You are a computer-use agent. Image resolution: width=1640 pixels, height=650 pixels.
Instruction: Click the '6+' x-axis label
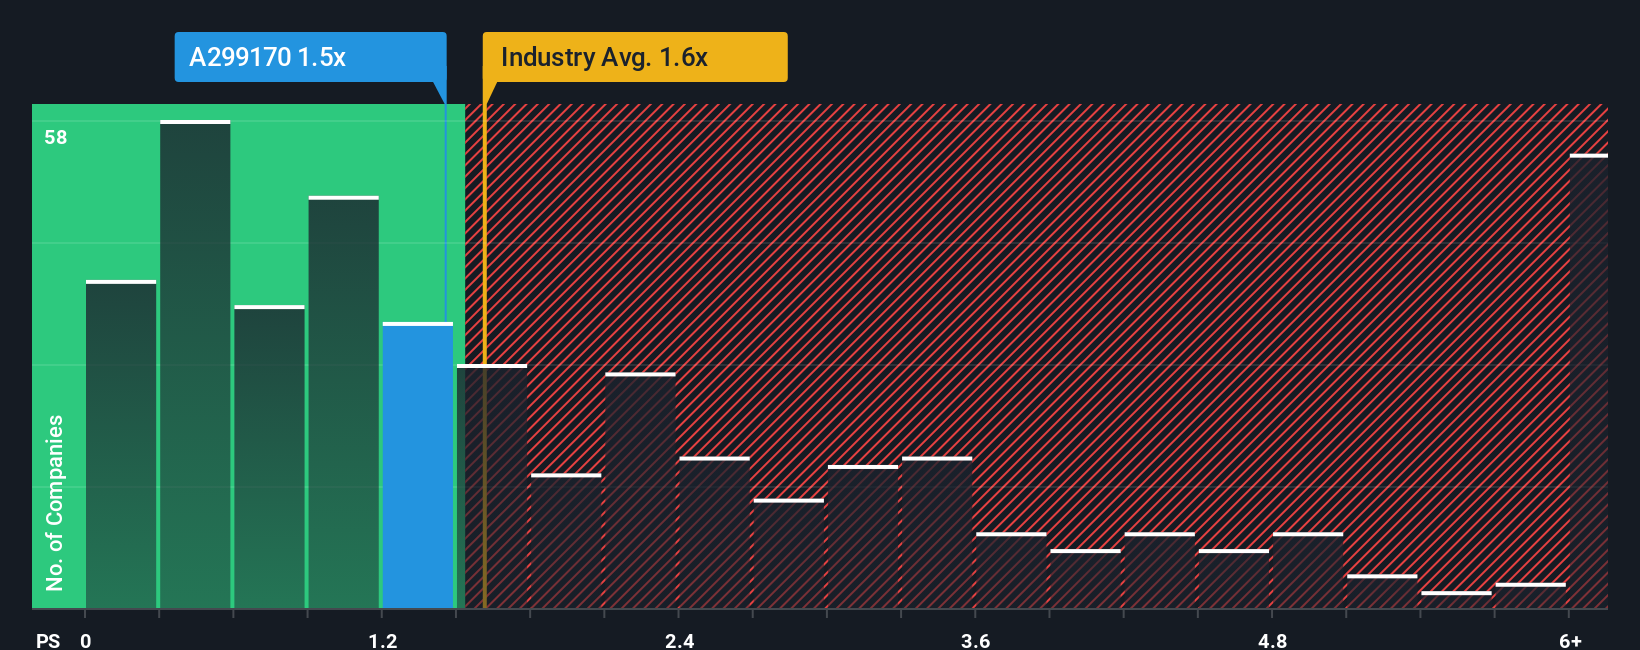(x=1570, y=640)
